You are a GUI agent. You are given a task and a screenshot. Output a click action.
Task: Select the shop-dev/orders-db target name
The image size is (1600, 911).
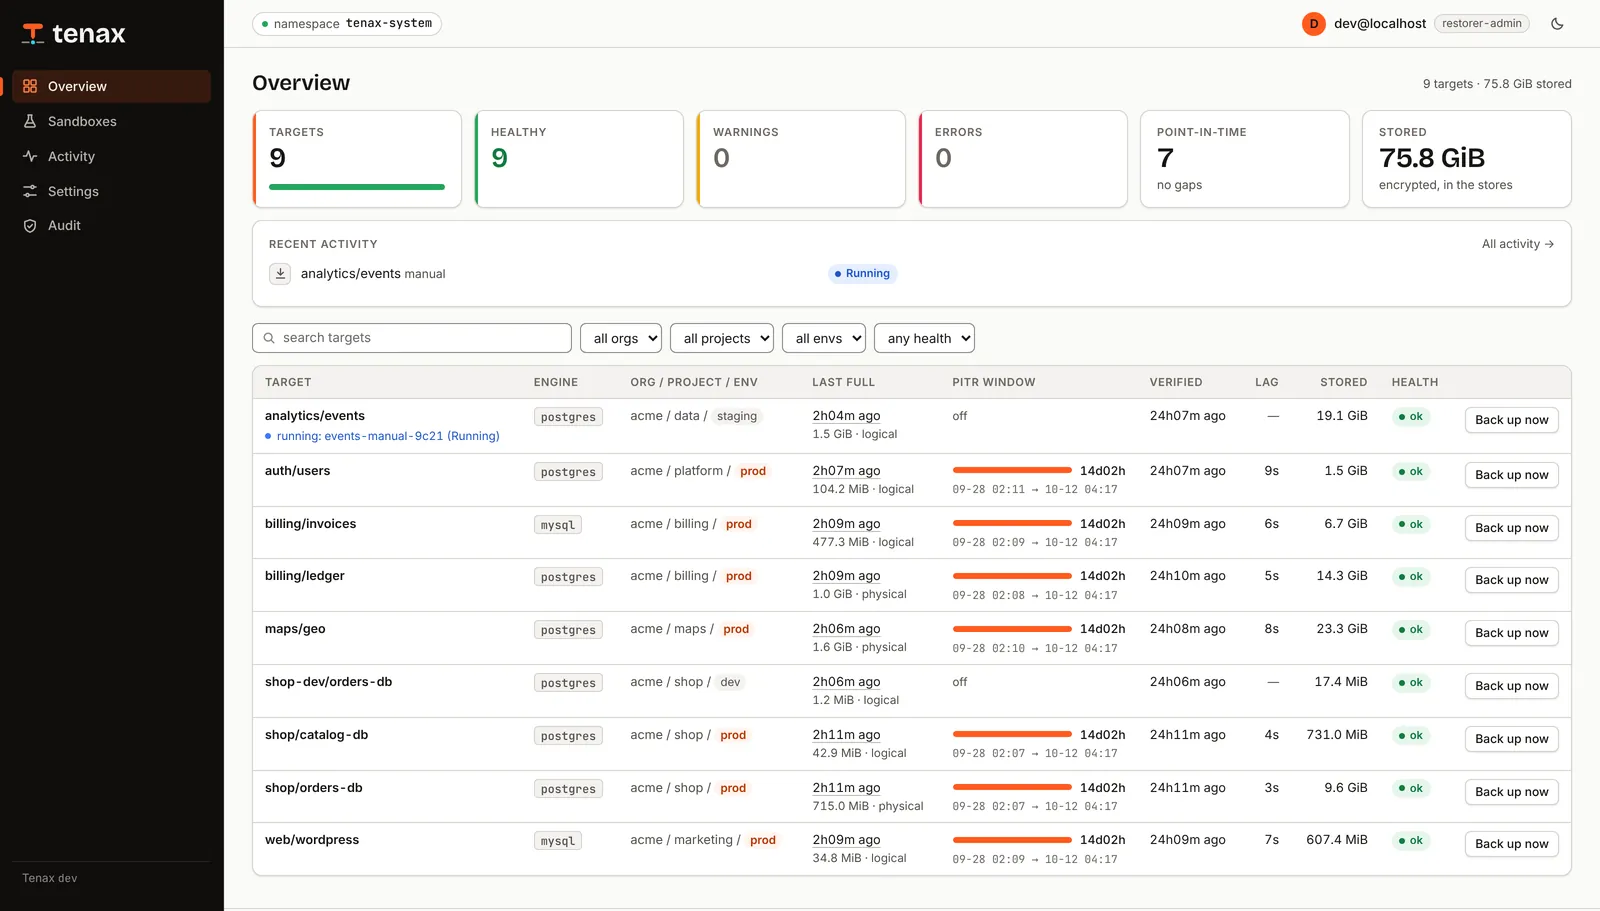click(x=328, y=682)
